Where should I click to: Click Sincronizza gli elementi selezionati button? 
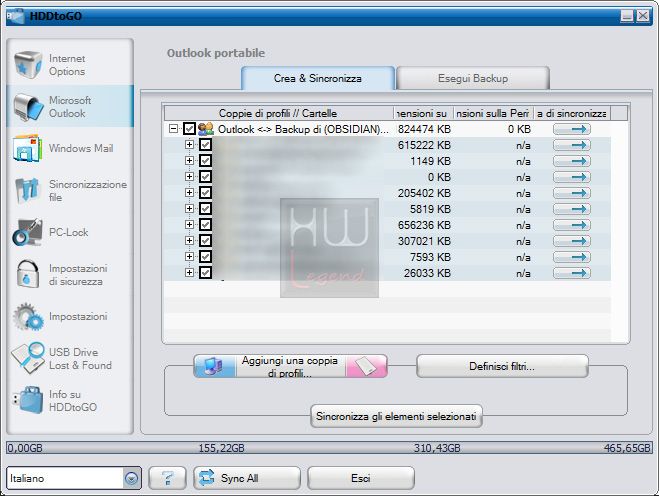(x=396, y=416)
